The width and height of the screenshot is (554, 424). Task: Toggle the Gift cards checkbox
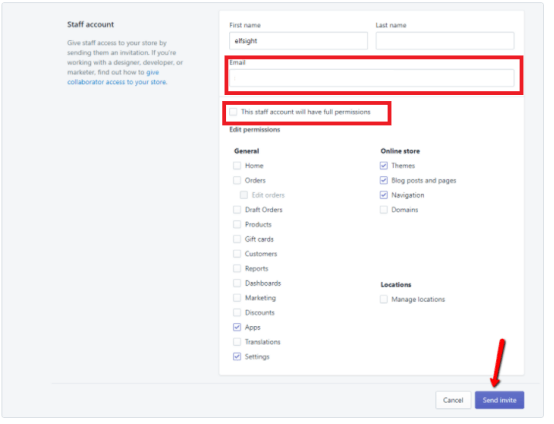tap(237, 239)
